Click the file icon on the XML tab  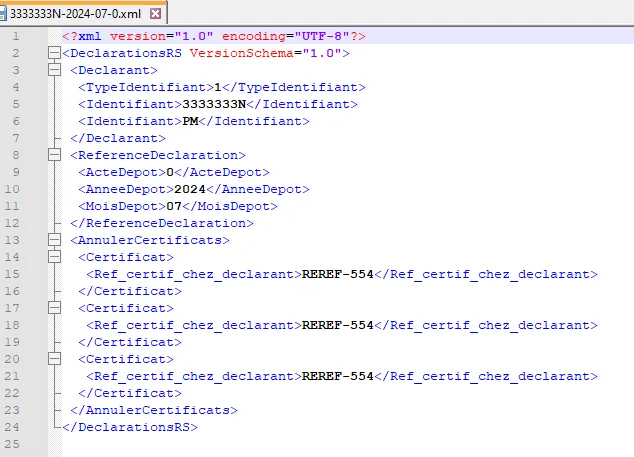(x=8, y=14)
